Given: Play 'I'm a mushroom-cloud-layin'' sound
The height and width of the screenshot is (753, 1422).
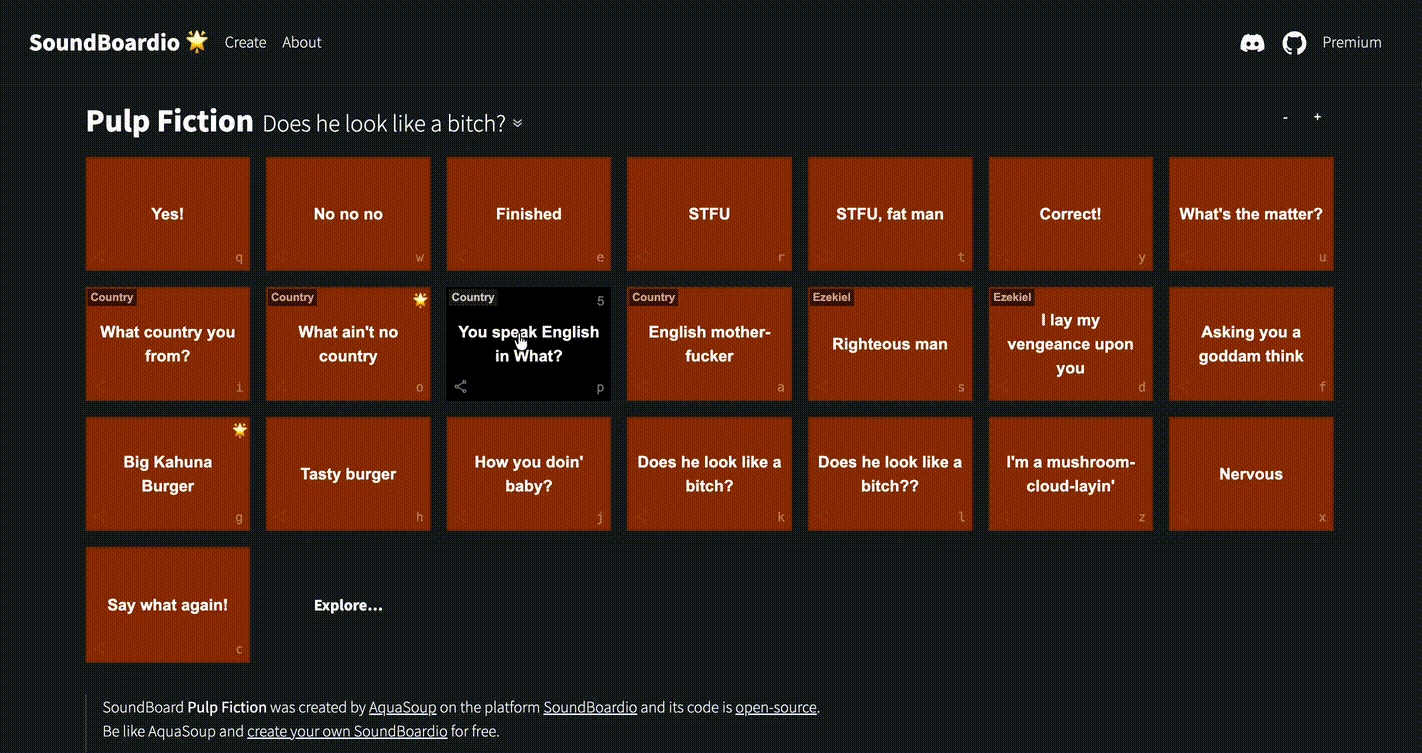Looking at the screenshot, I should (1070, 474).
